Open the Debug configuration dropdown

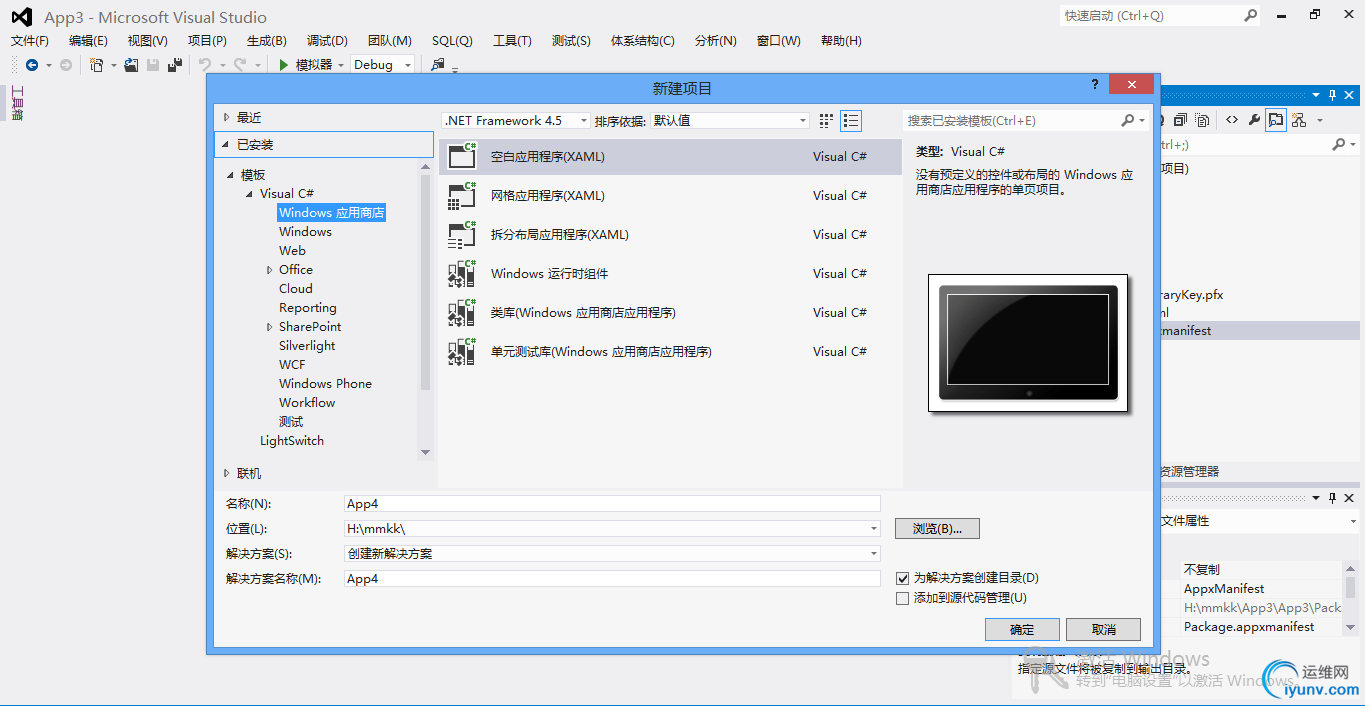tap(382, 65)
